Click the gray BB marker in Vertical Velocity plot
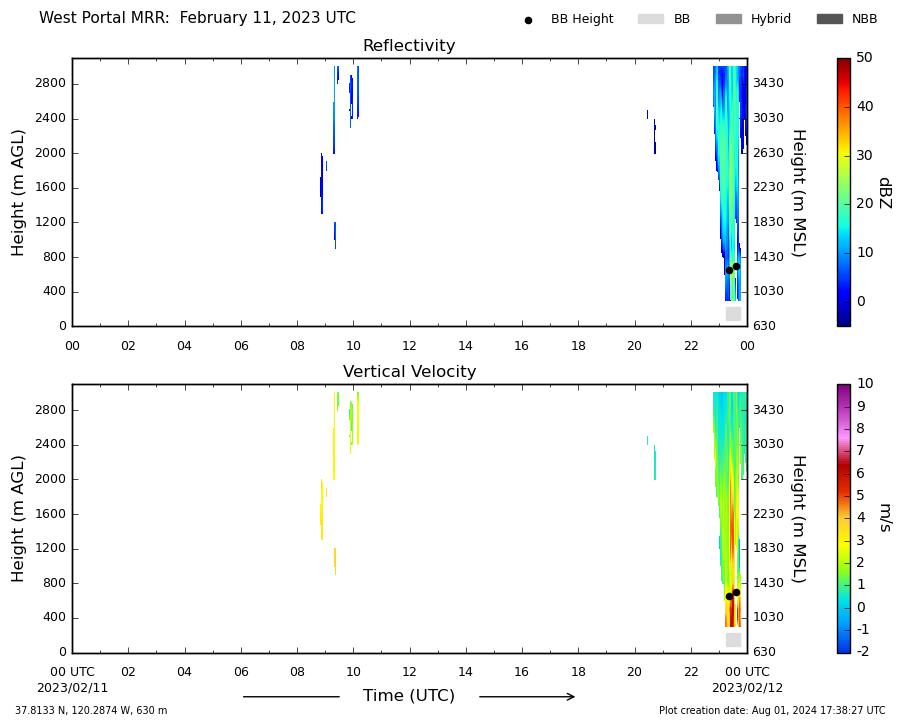 pyautogui.click(x=734, y=639)
